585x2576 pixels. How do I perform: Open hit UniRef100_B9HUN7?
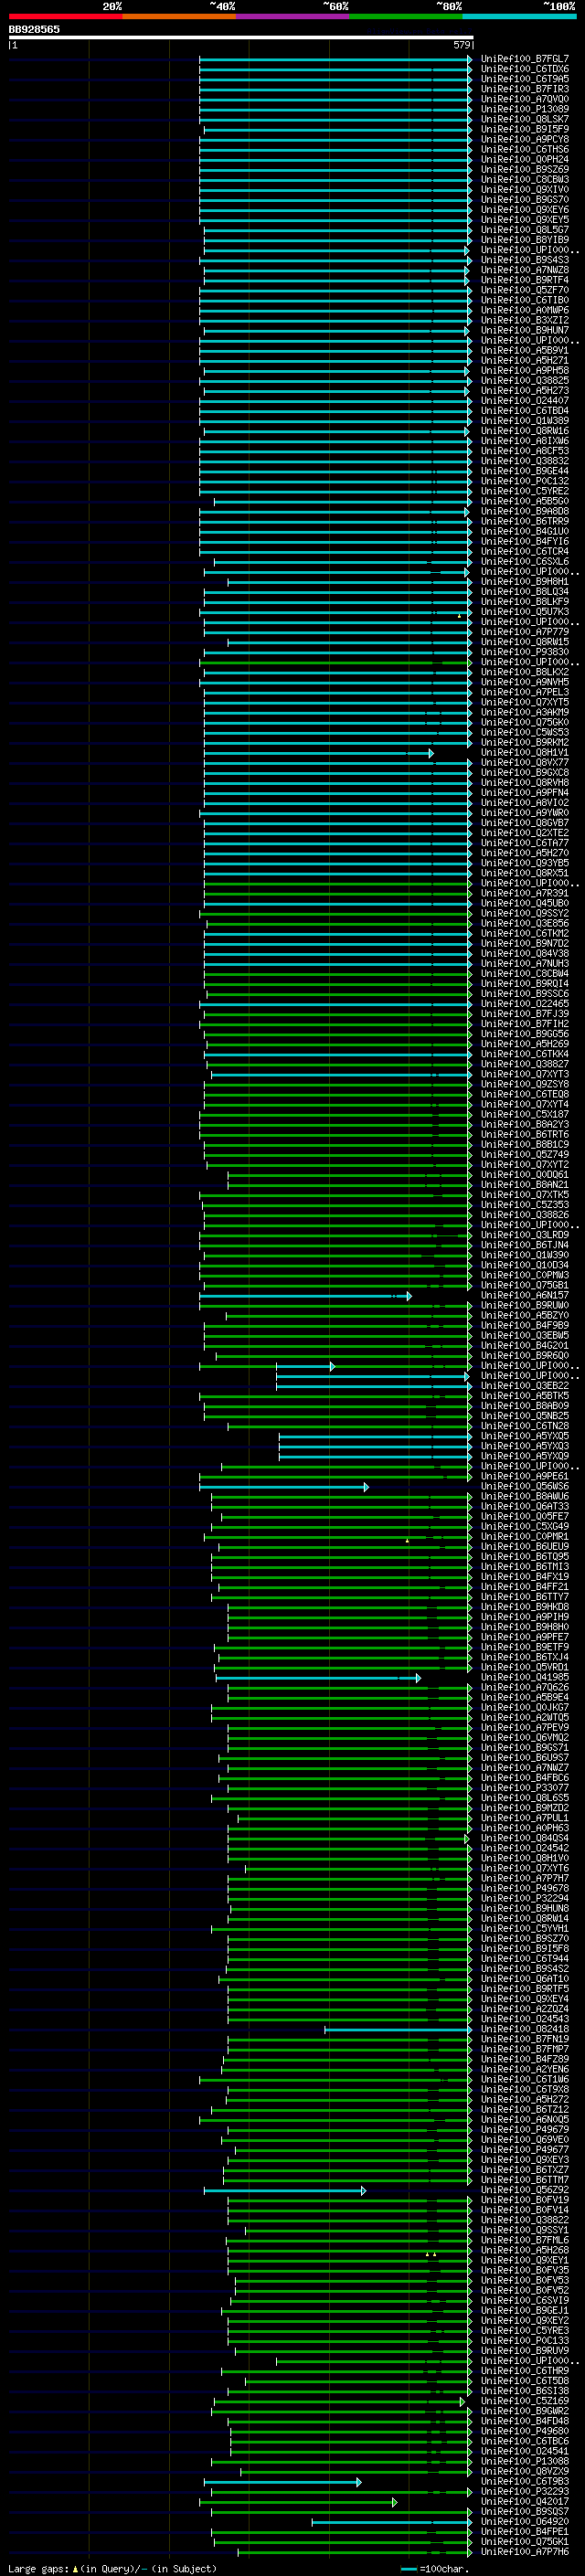click(524, 330)
